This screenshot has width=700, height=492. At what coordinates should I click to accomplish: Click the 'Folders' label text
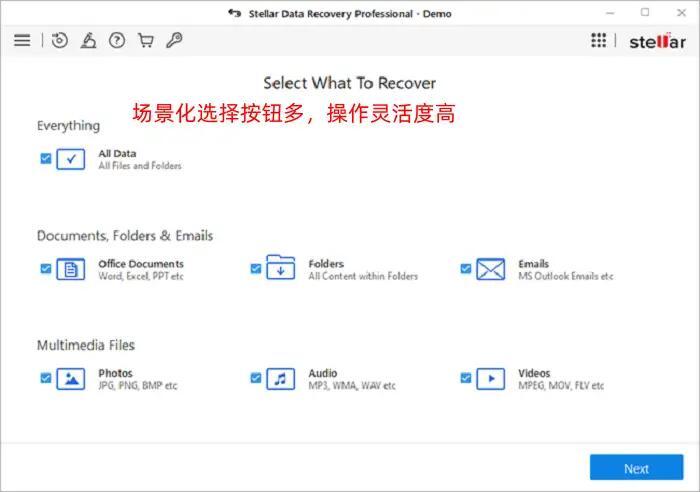tap(326, 264)
